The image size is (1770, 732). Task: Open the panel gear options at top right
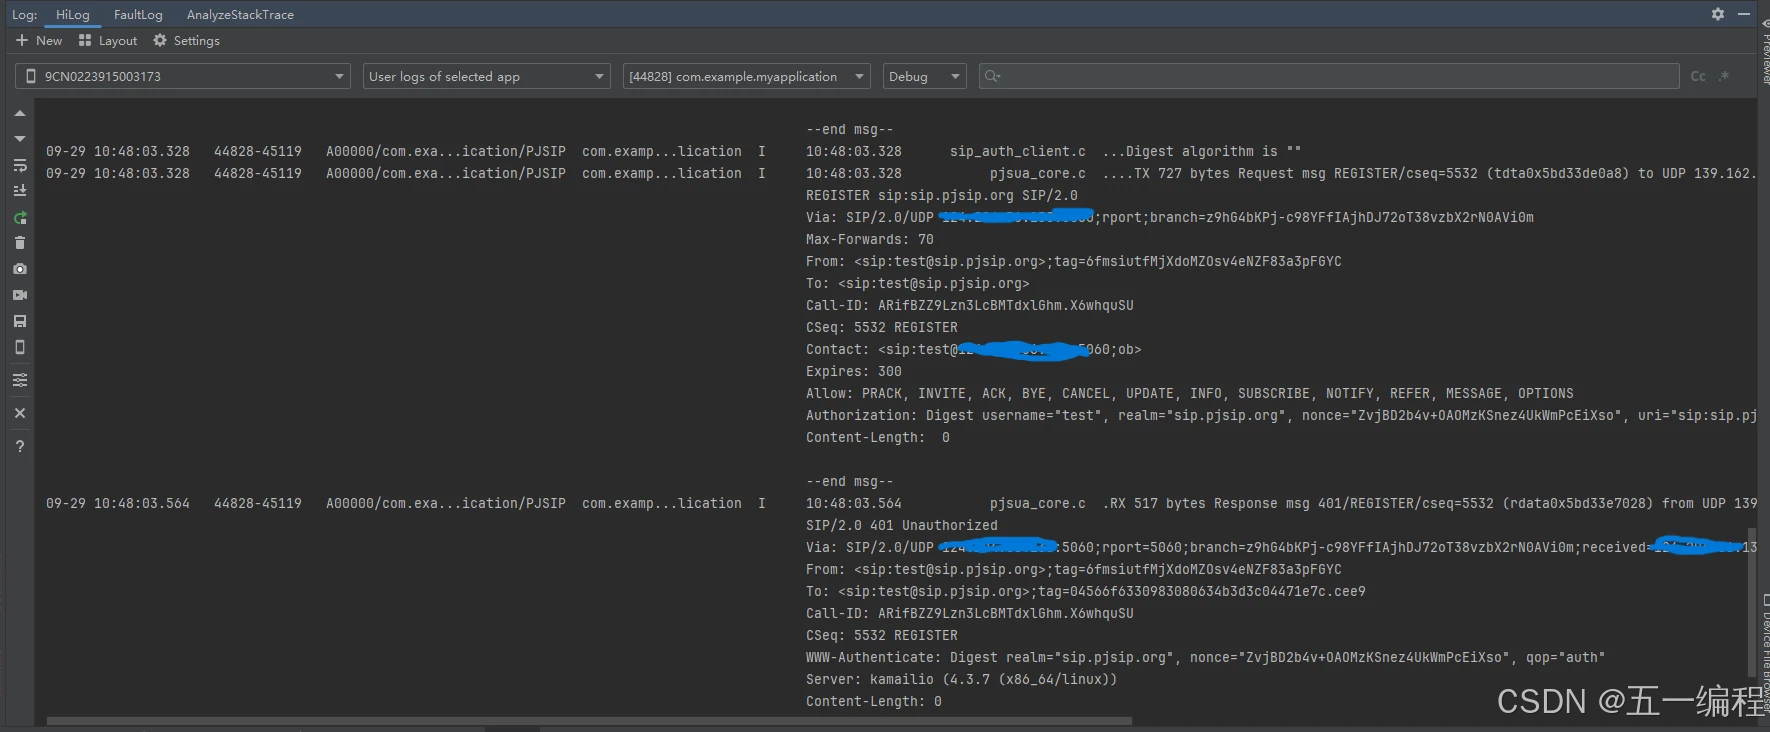[1718, 14]
